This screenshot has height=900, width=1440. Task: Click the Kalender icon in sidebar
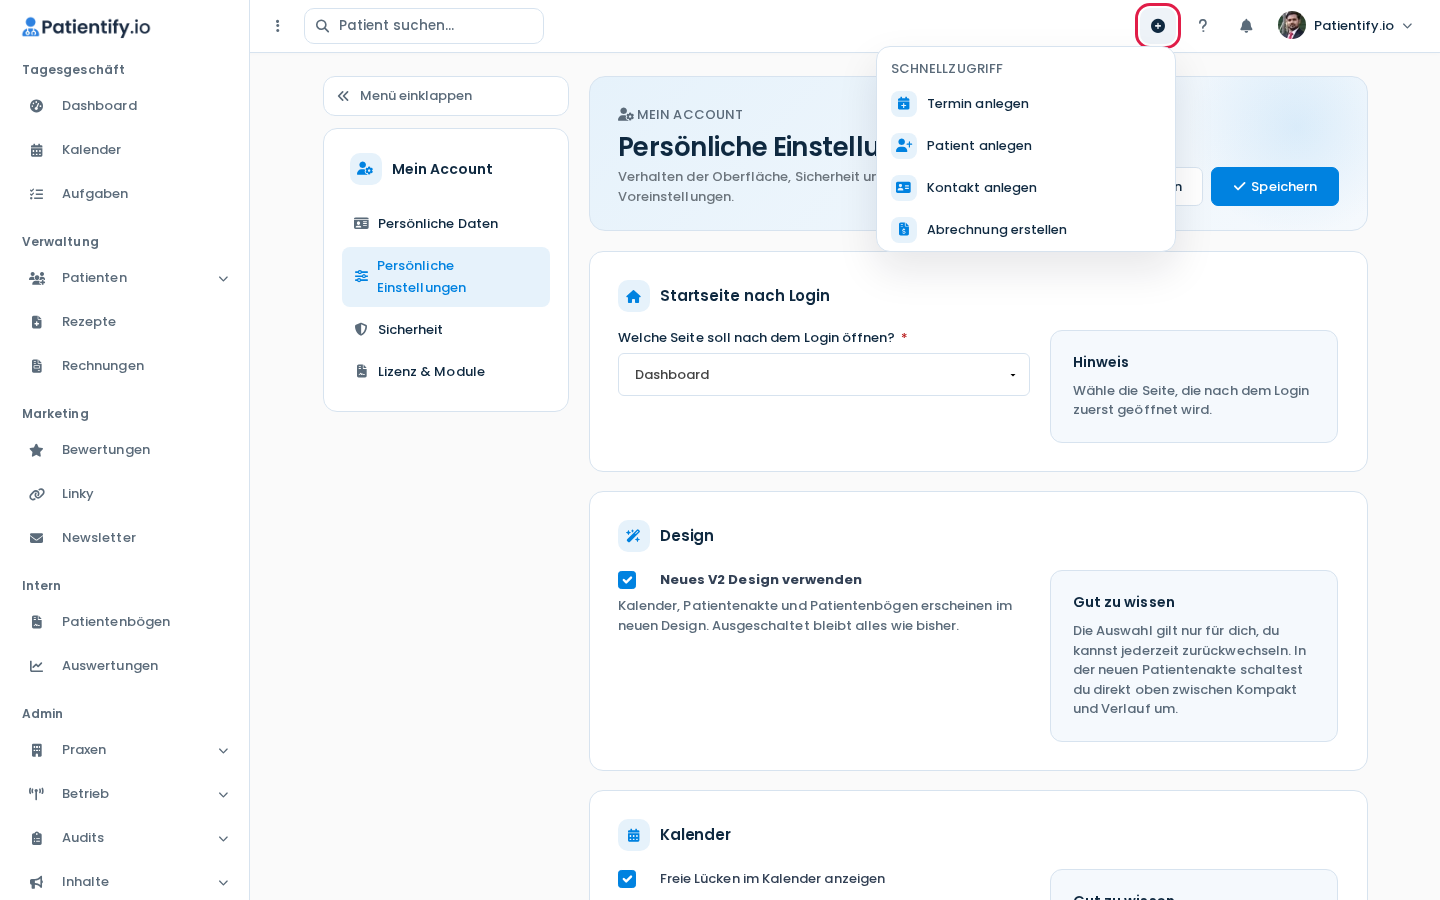[x=37, y=150]
